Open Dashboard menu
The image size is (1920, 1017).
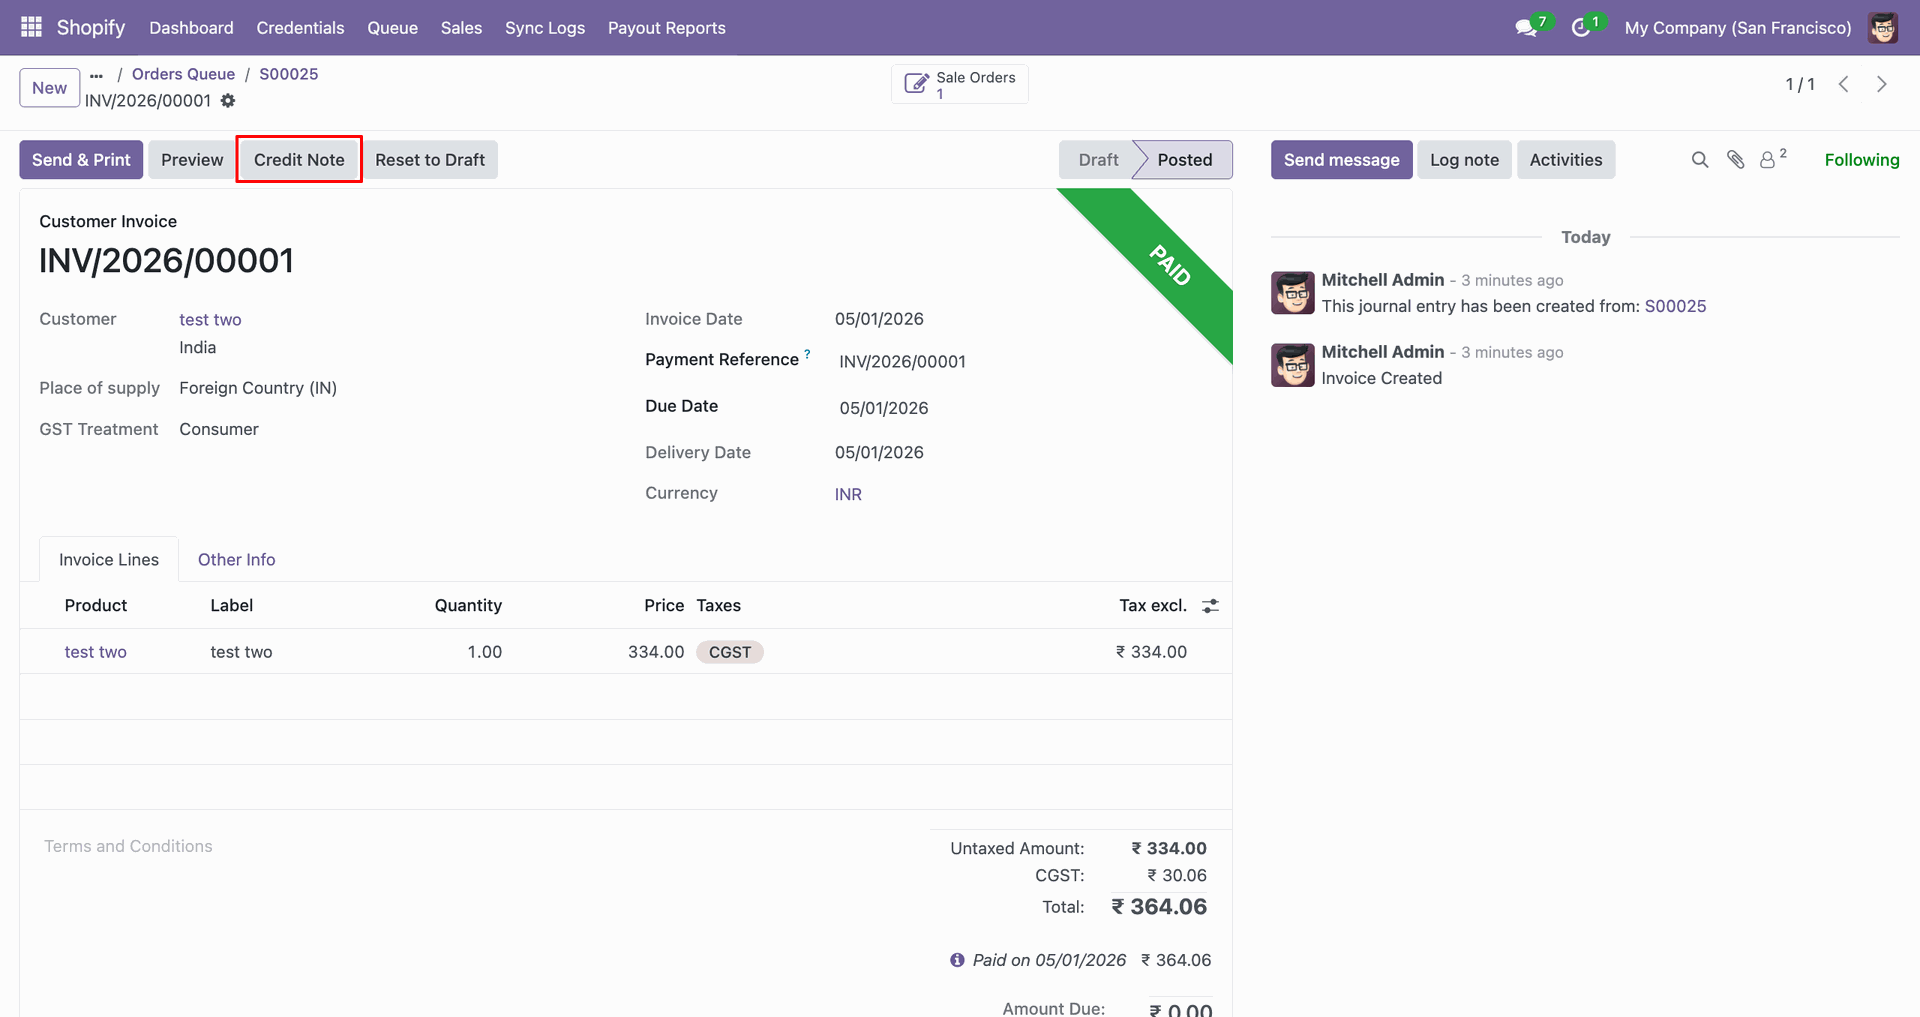point(192,28)
